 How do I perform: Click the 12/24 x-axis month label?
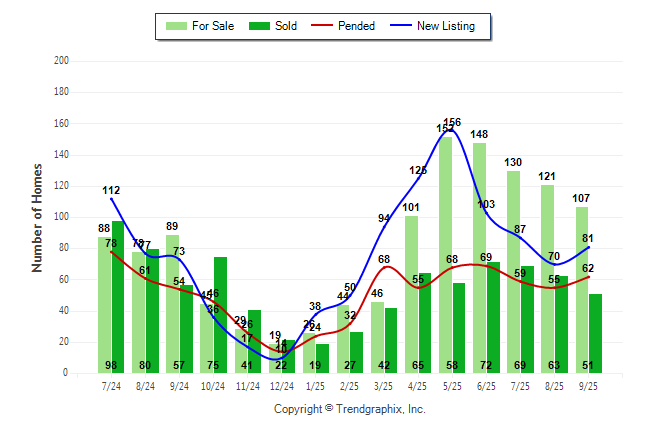[x=282, y=386]
